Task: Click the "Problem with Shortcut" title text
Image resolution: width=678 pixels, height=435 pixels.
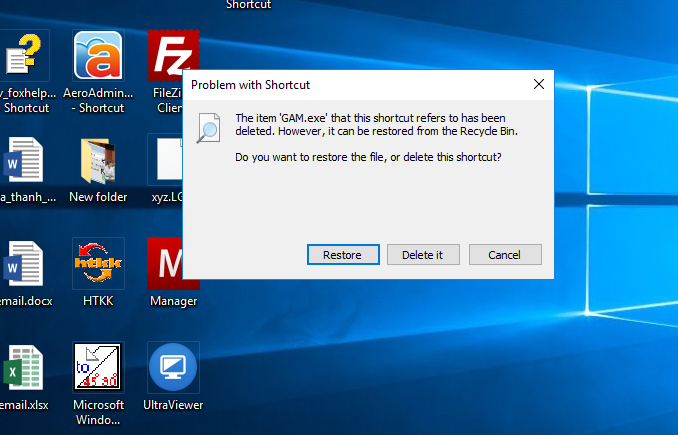Action: [250, 85]
